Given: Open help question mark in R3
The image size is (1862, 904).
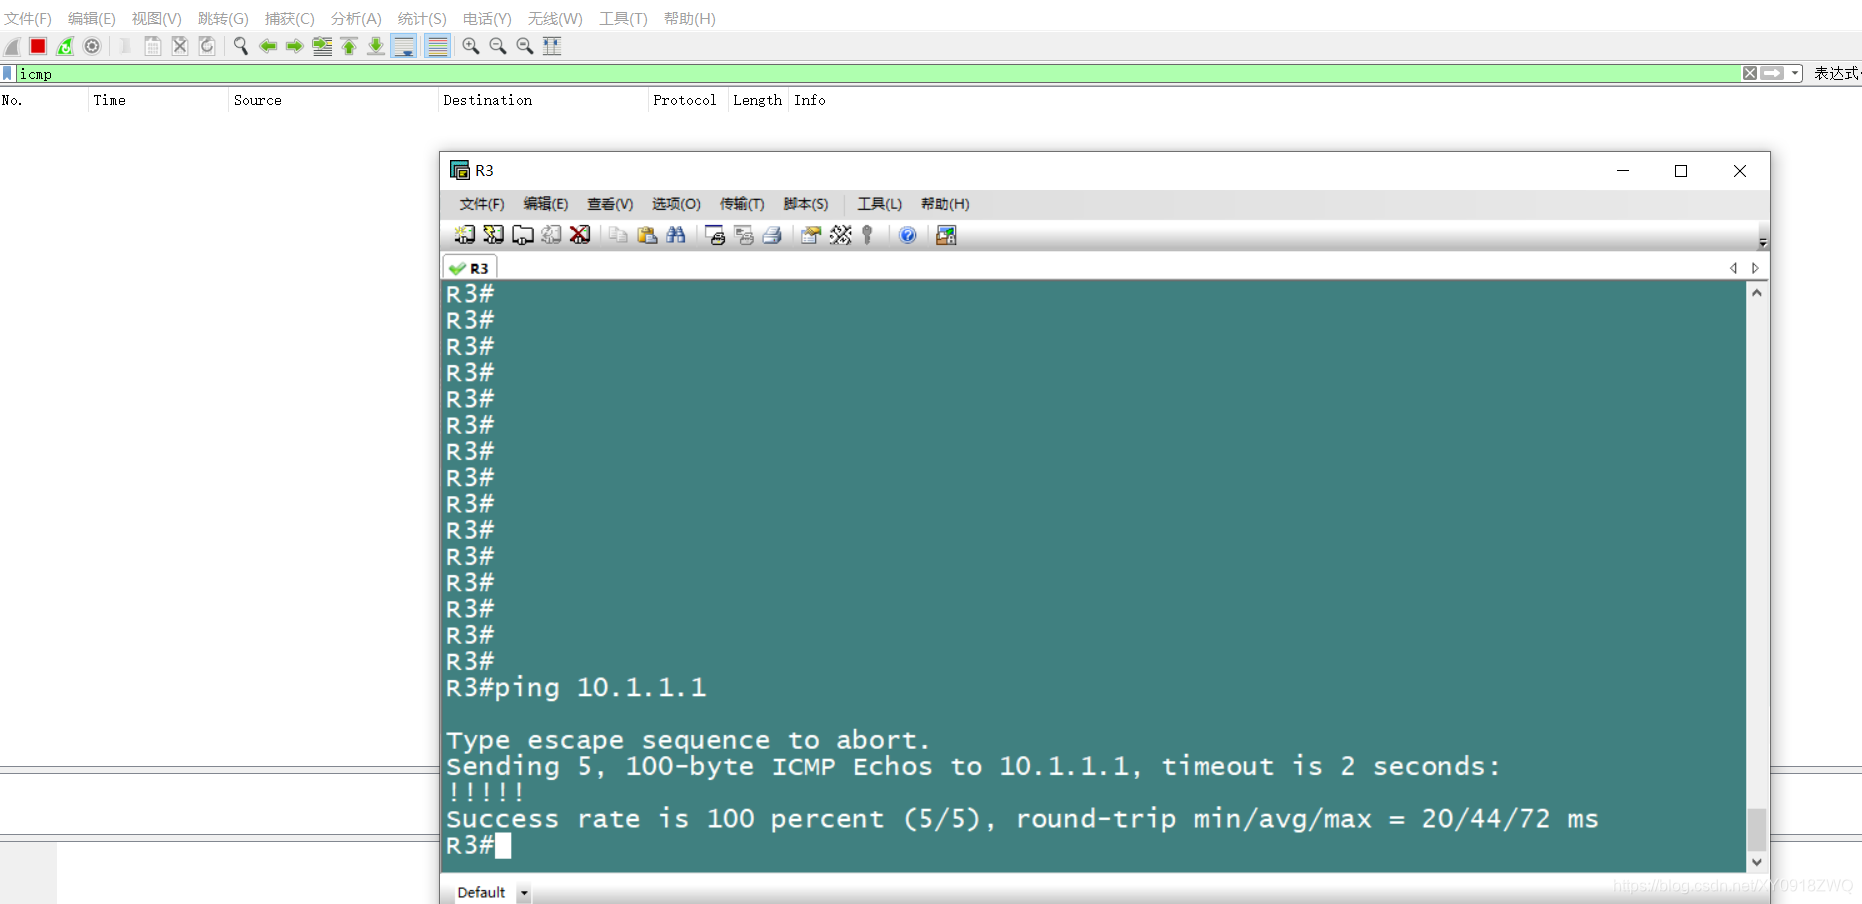Looking at the screenshot, I should (x=908, y=235).
